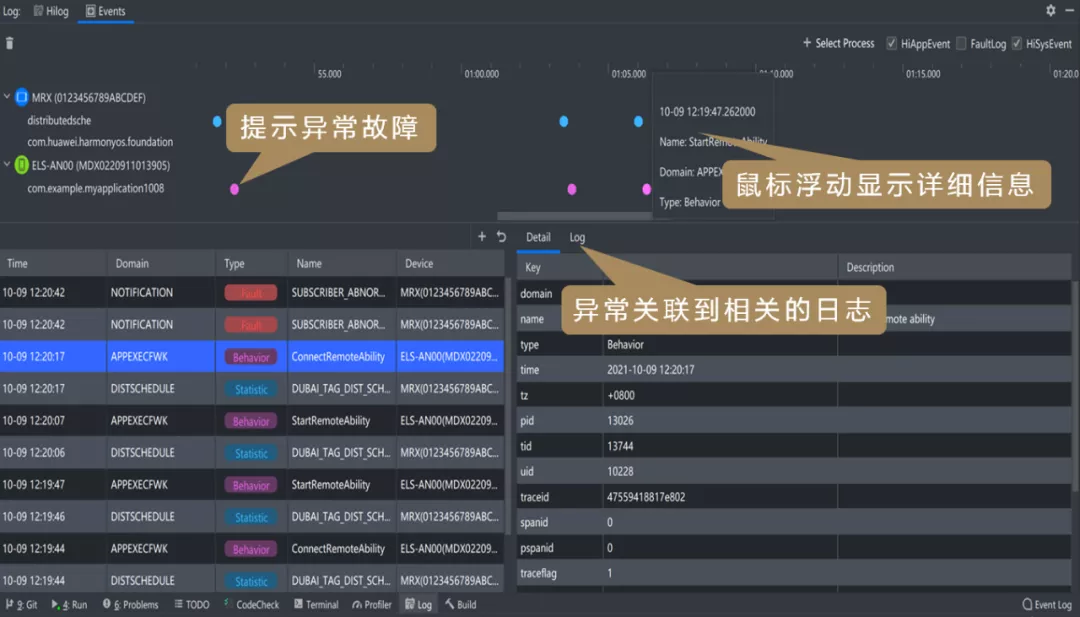Select the StartRemoteAbility 12:19:47 row
Viewport: 1080px width, 617px height.
click(x=252, y=485)
